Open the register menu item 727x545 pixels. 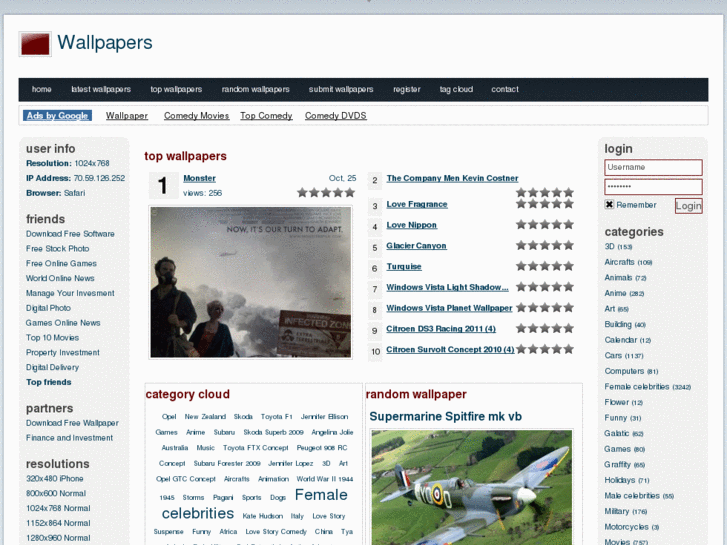407,89
